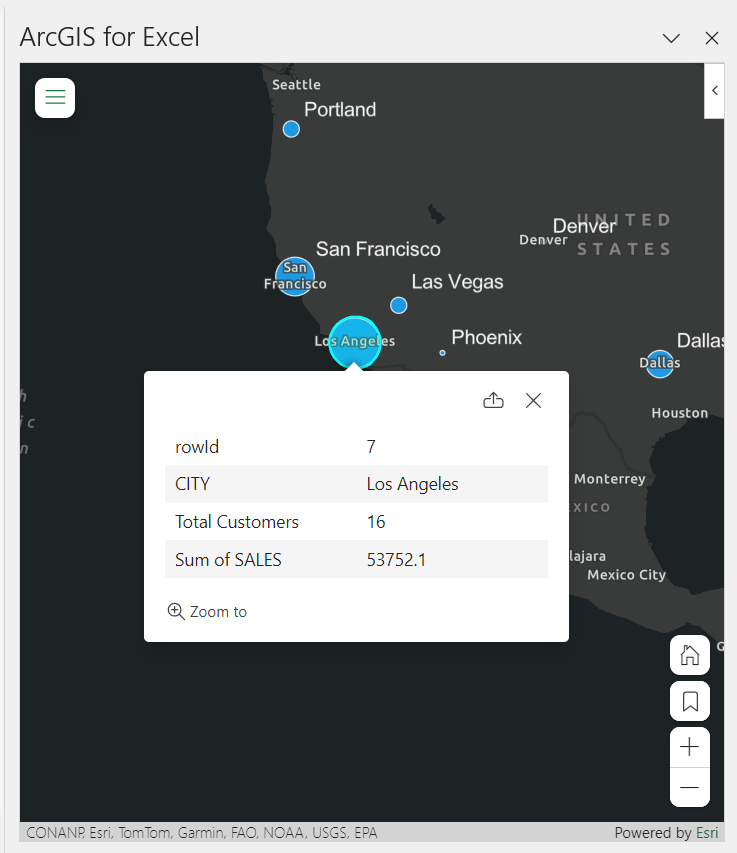Open the Esri attribution link
Screen dimensions: 737x853
707,833
